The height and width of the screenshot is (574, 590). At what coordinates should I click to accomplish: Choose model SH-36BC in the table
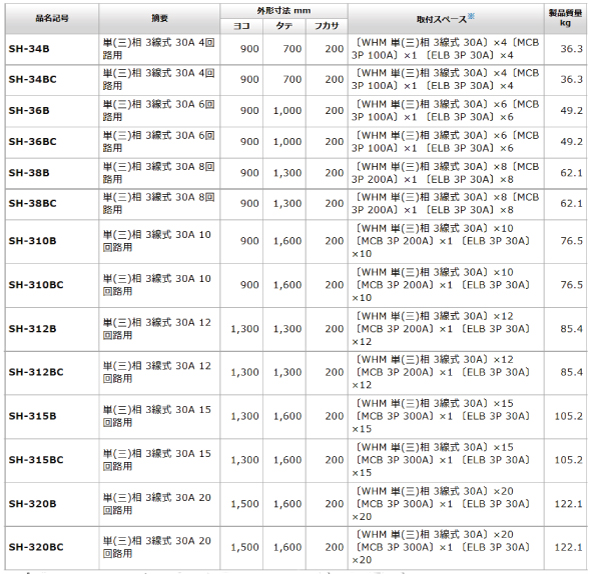click(x=33, y=142)
